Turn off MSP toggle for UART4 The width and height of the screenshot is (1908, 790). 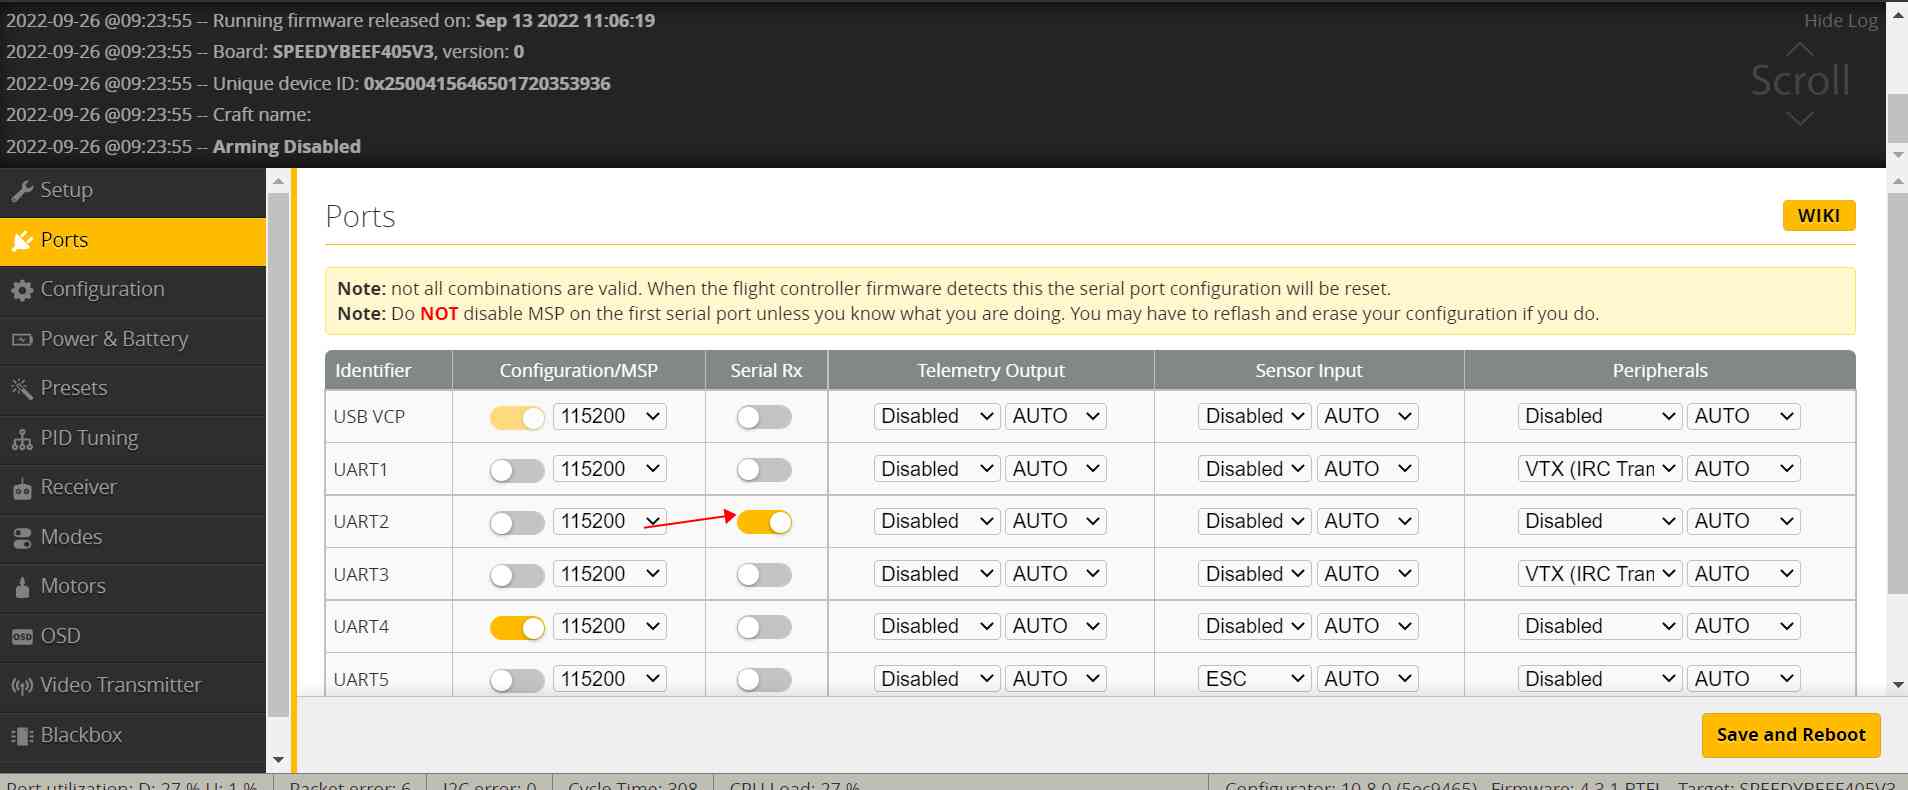coord(517,627)
